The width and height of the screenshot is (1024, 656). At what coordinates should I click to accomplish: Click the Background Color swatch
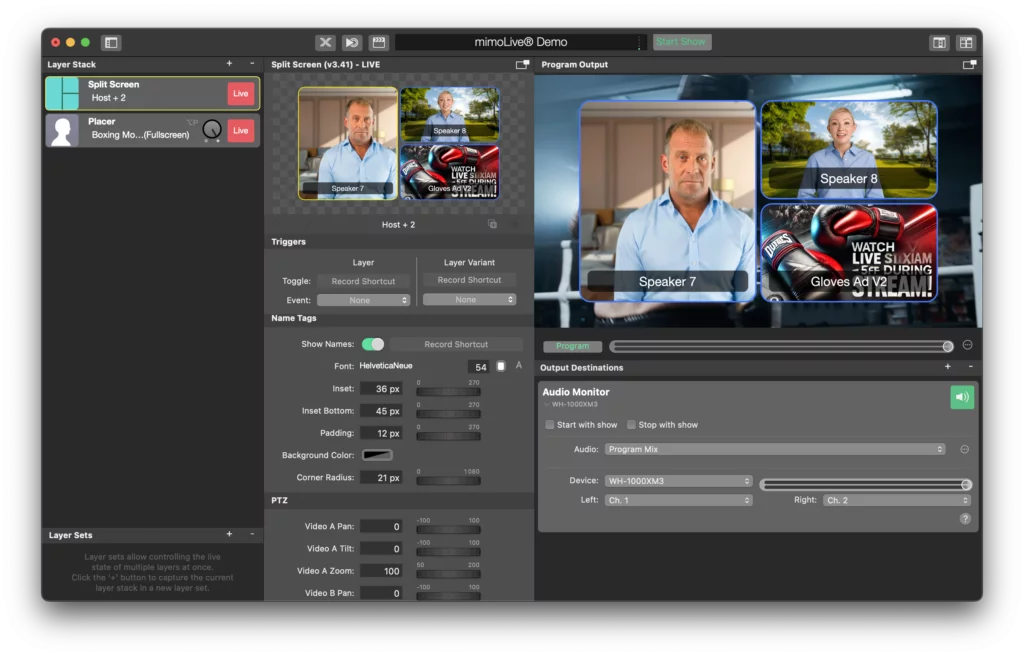point(377,455)
